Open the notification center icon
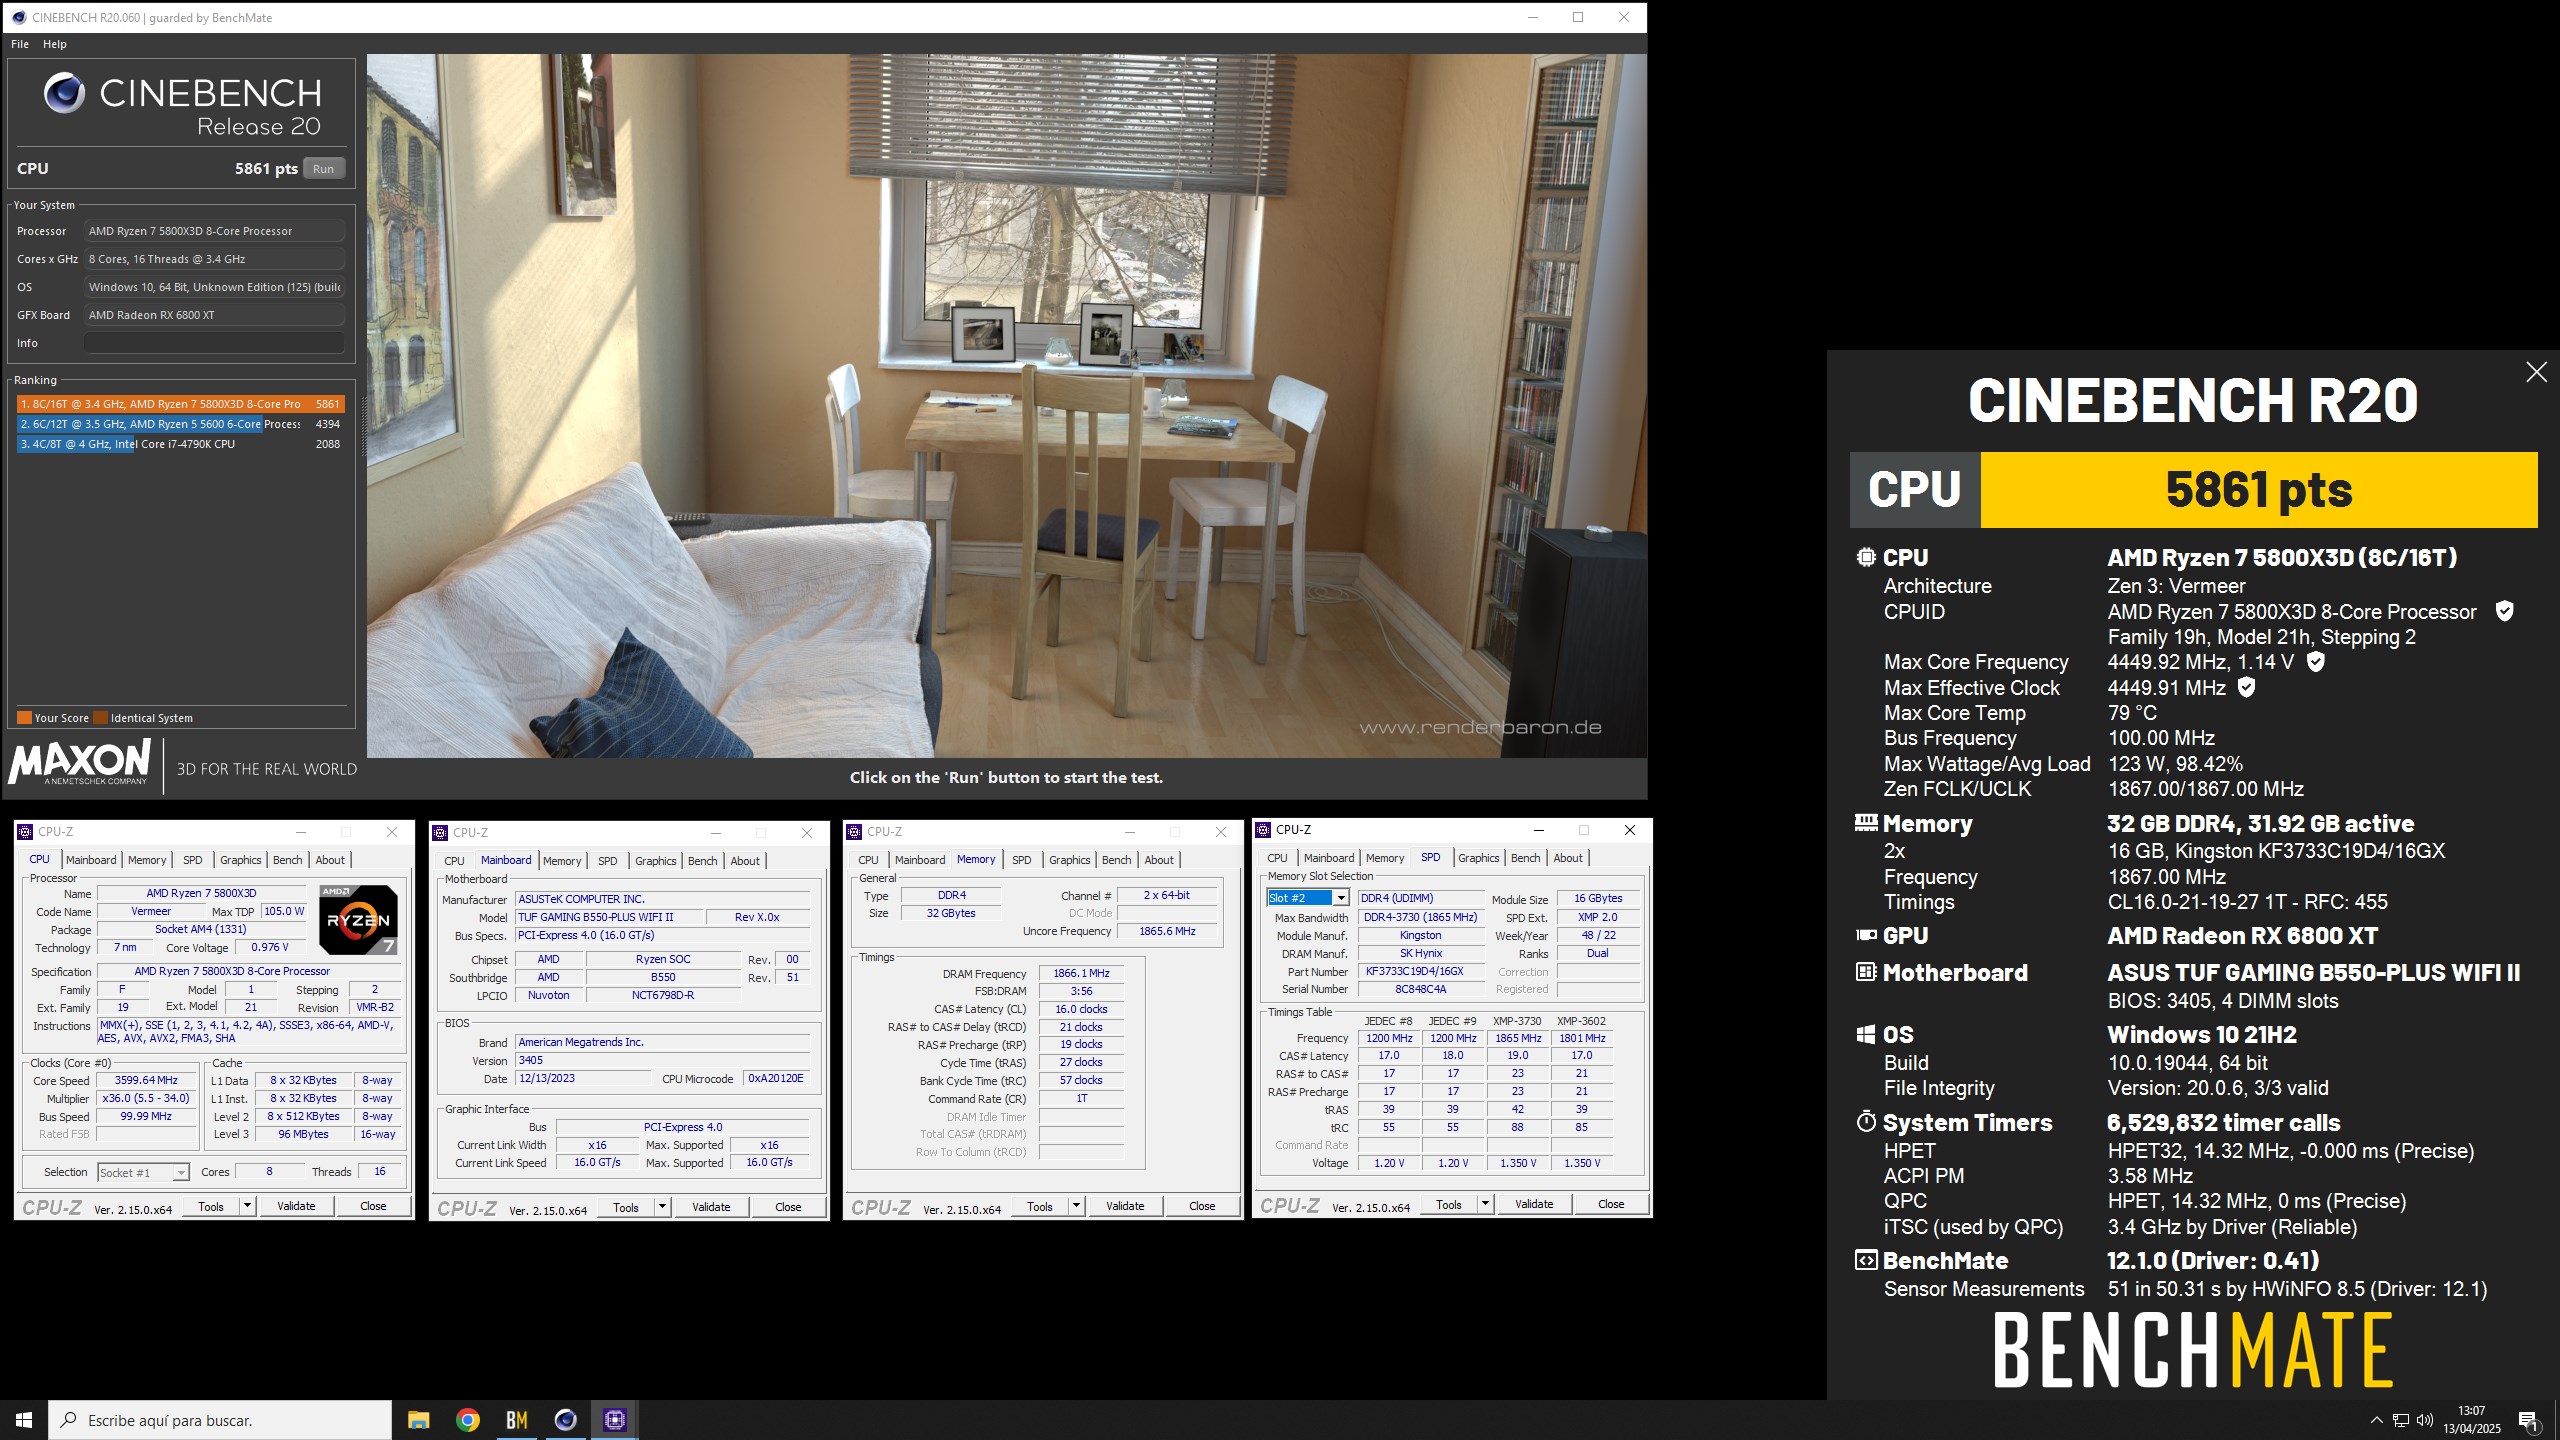 2528,1420
